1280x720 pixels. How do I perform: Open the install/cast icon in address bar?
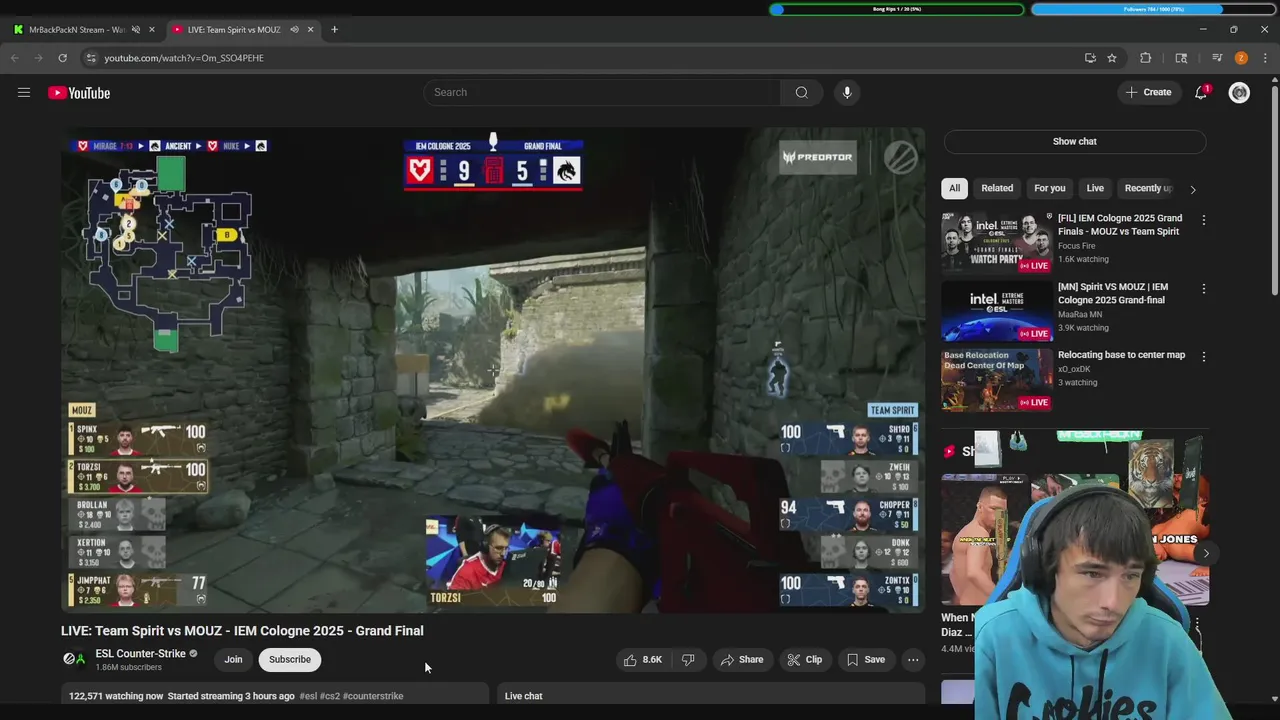coord(1090,58)
